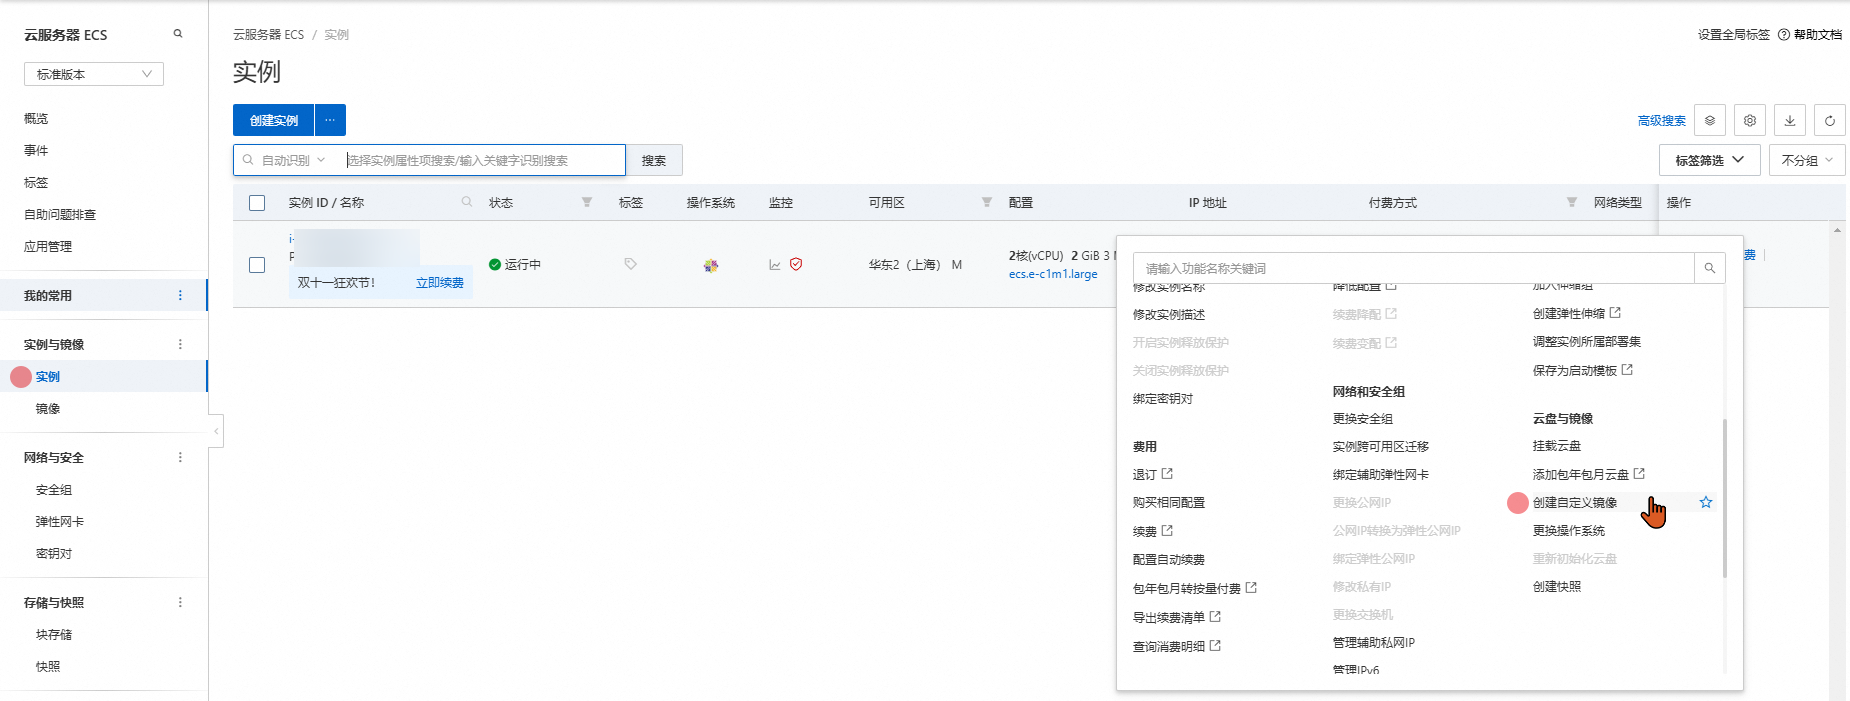Open the 不分组 grouping dropdown
This screenshot has width=1850, height=701.
[x=1806, y=160]
